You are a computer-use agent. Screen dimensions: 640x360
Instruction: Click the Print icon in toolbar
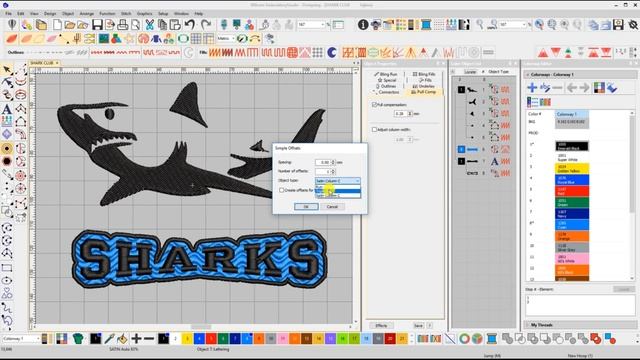click(x=122, y=25)
